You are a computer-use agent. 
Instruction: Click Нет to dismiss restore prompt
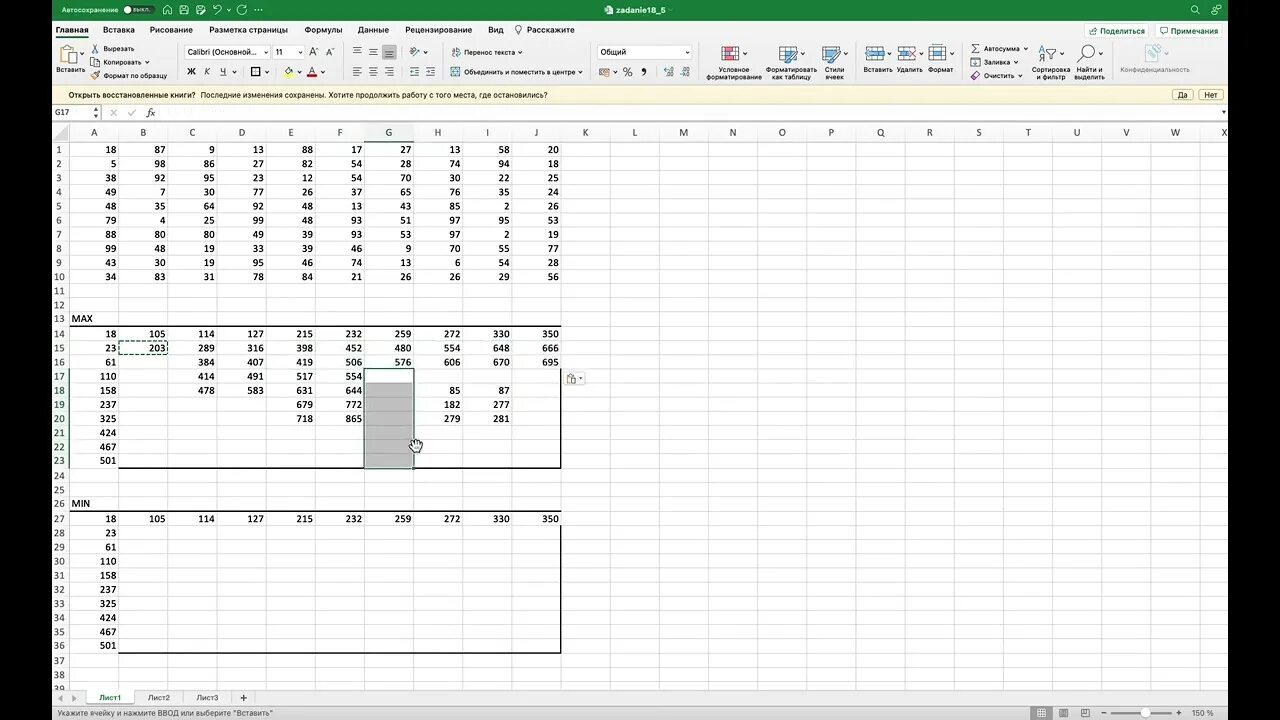(1211, 95)
